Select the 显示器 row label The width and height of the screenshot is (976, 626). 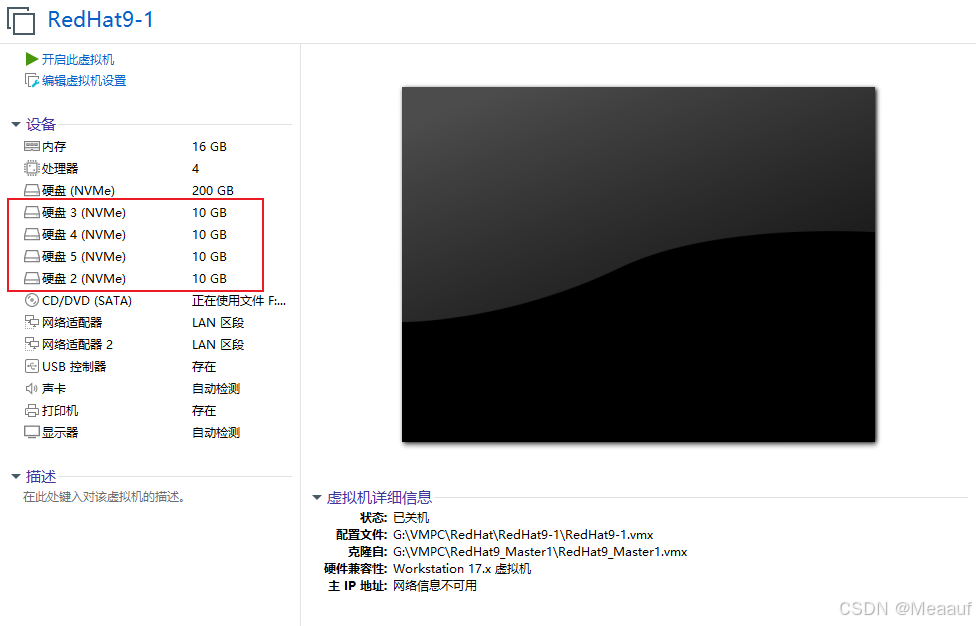click(60, 432)
